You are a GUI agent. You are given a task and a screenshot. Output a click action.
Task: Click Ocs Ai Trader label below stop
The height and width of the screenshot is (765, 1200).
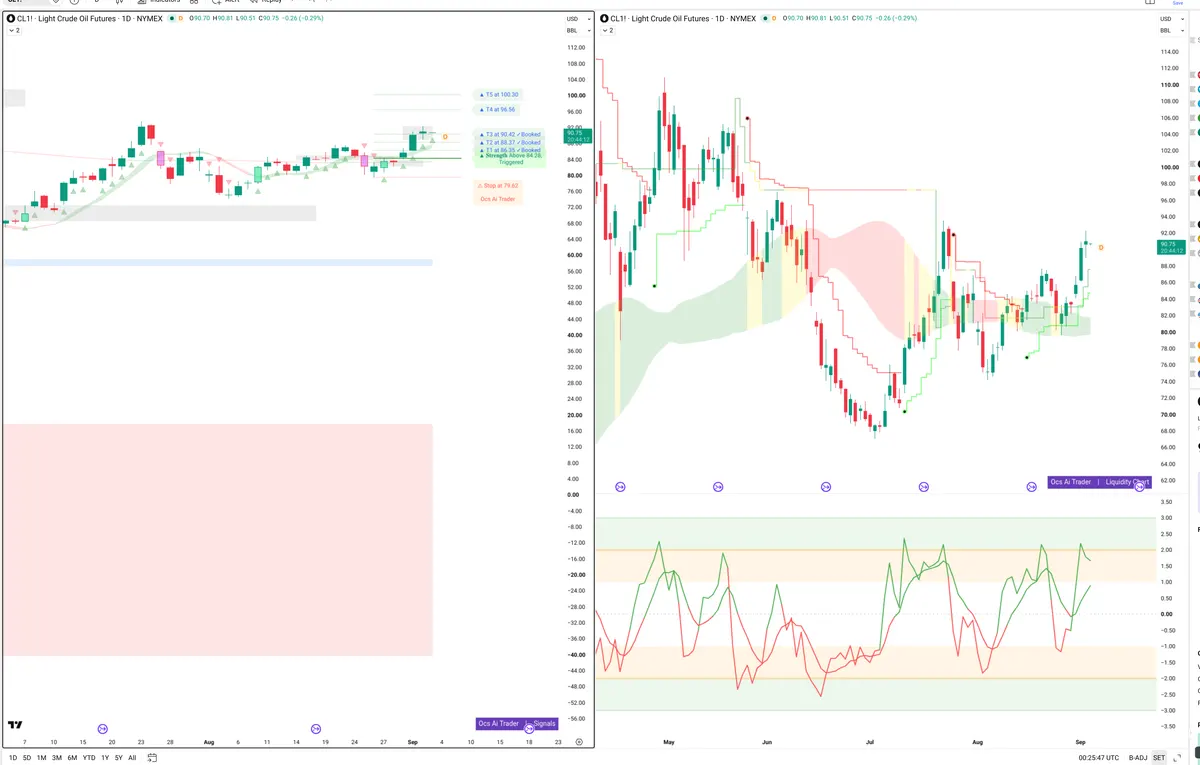[x=498, y=199]
